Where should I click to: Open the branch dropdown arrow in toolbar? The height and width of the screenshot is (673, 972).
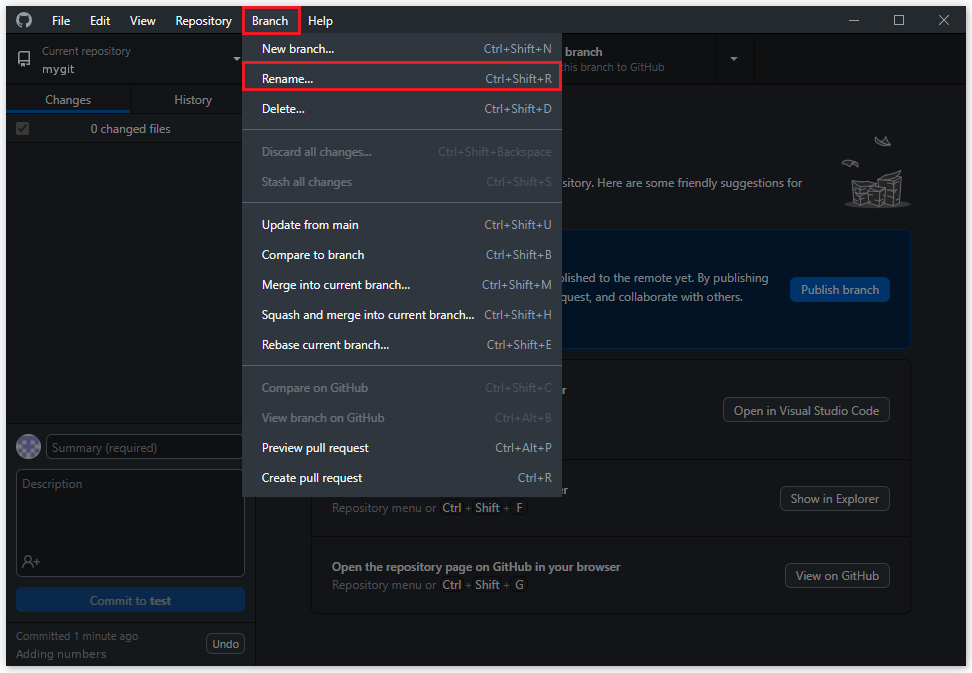[x=733, y=59]
